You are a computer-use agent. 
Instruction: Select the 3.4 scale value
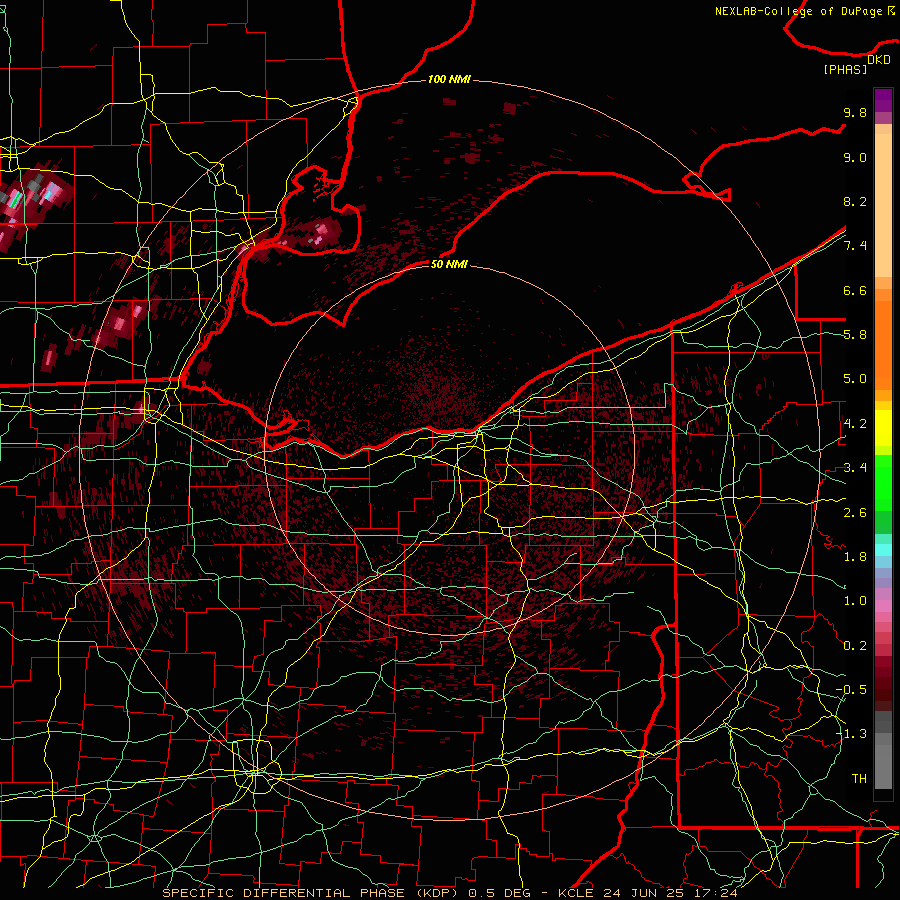pyautogui.click(x=855, y=468)
